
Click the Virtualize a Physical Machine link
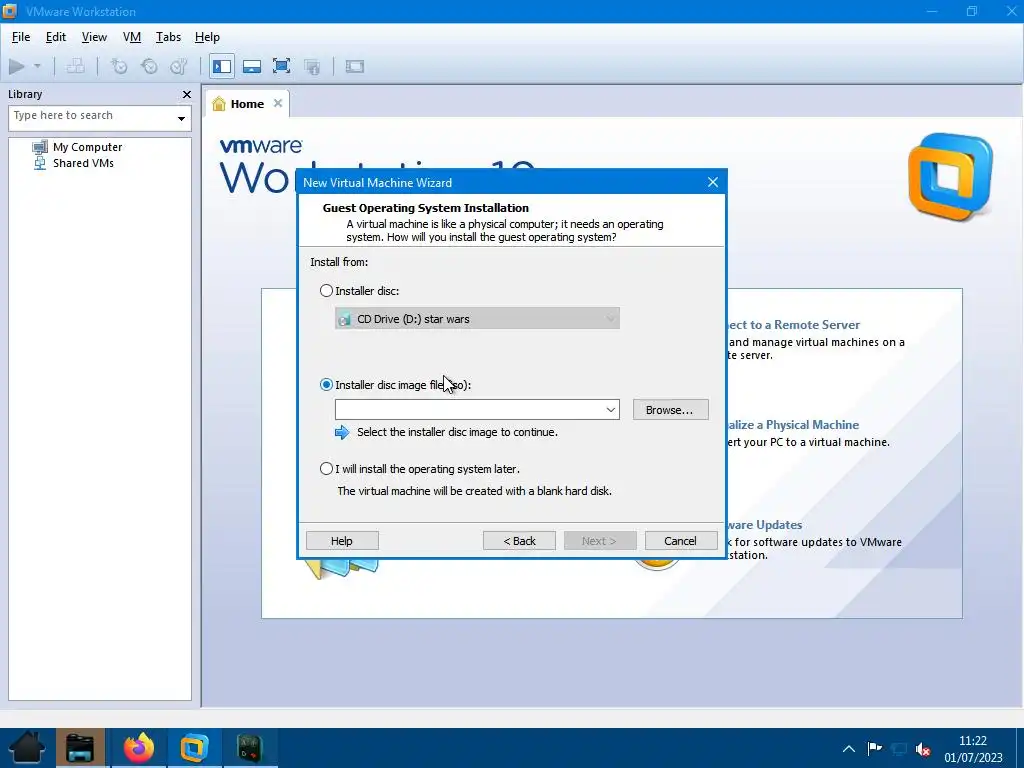[792, 424]
